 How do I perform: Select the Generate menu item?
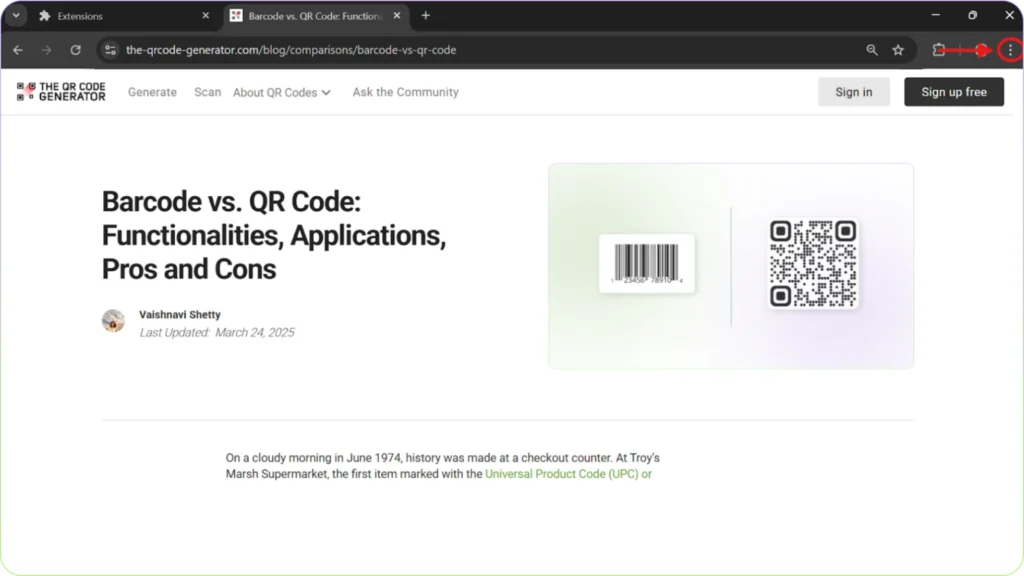[x=152, y=91]
